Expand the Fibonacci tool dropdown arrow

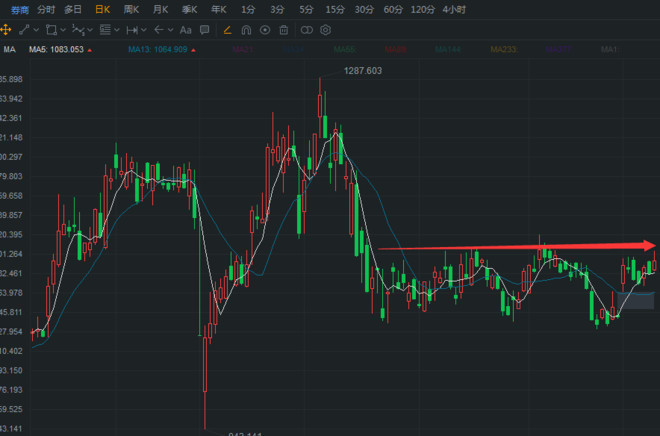coord(117,30)
